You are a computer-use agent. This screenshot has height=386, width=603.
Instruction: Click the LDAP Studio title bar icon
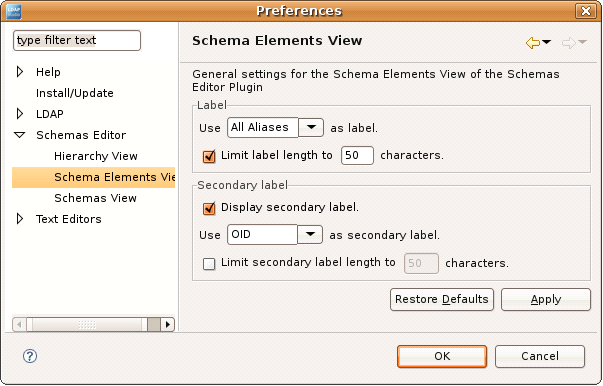point(14,11)
